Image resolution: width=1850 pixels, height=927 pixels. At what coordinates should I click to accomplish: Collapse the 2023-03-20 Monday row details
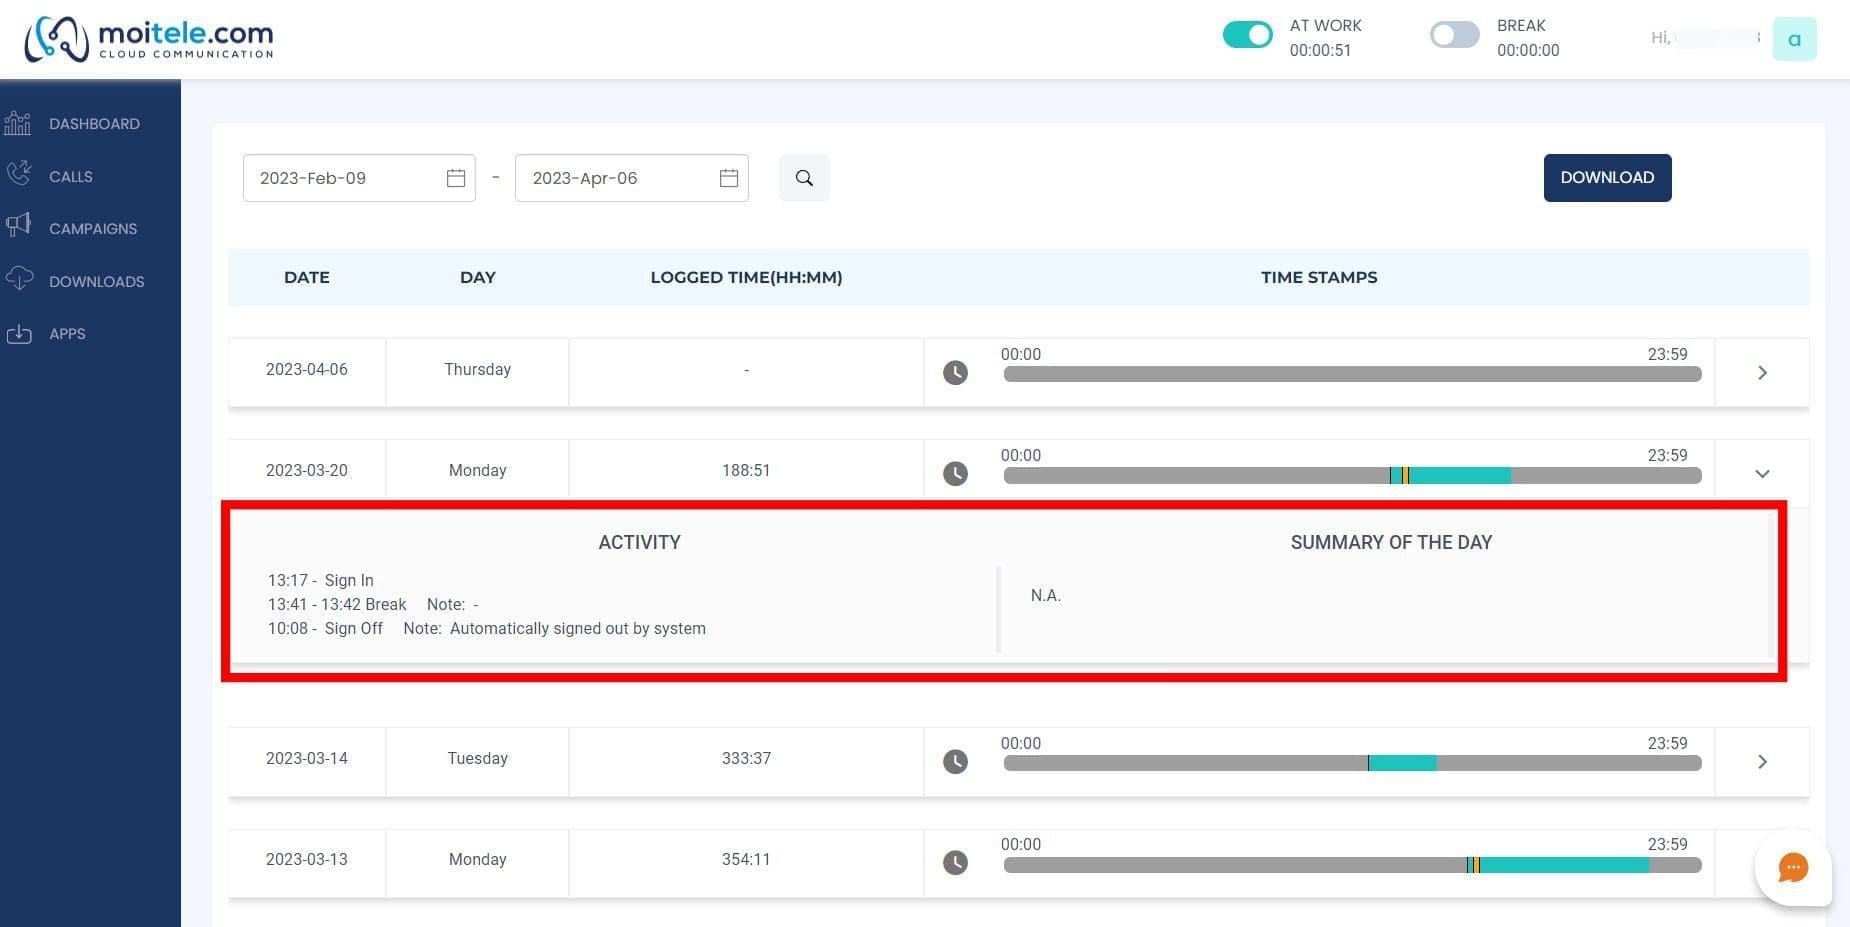tap(1762, 473)
